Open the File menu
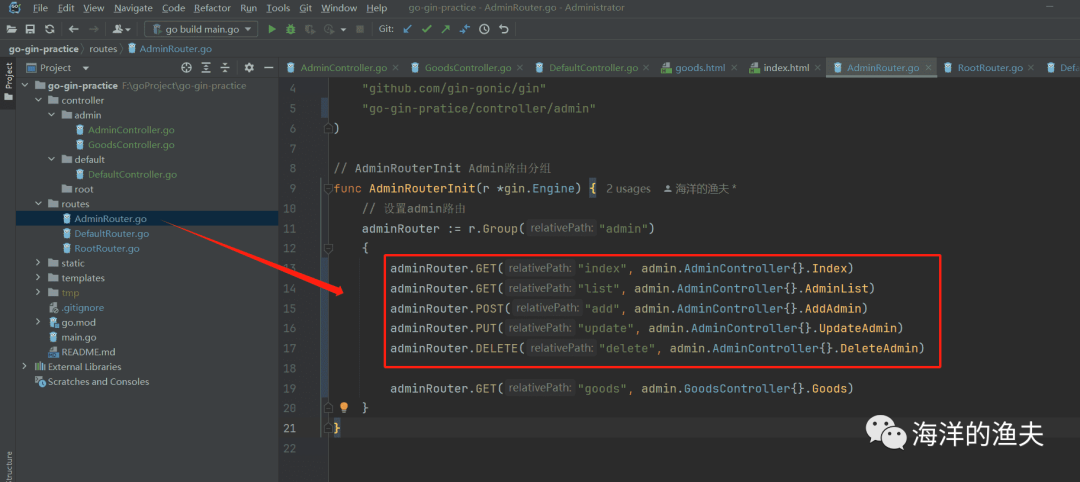The width and height of the screenshot is (1080, 482). (40, 8)
